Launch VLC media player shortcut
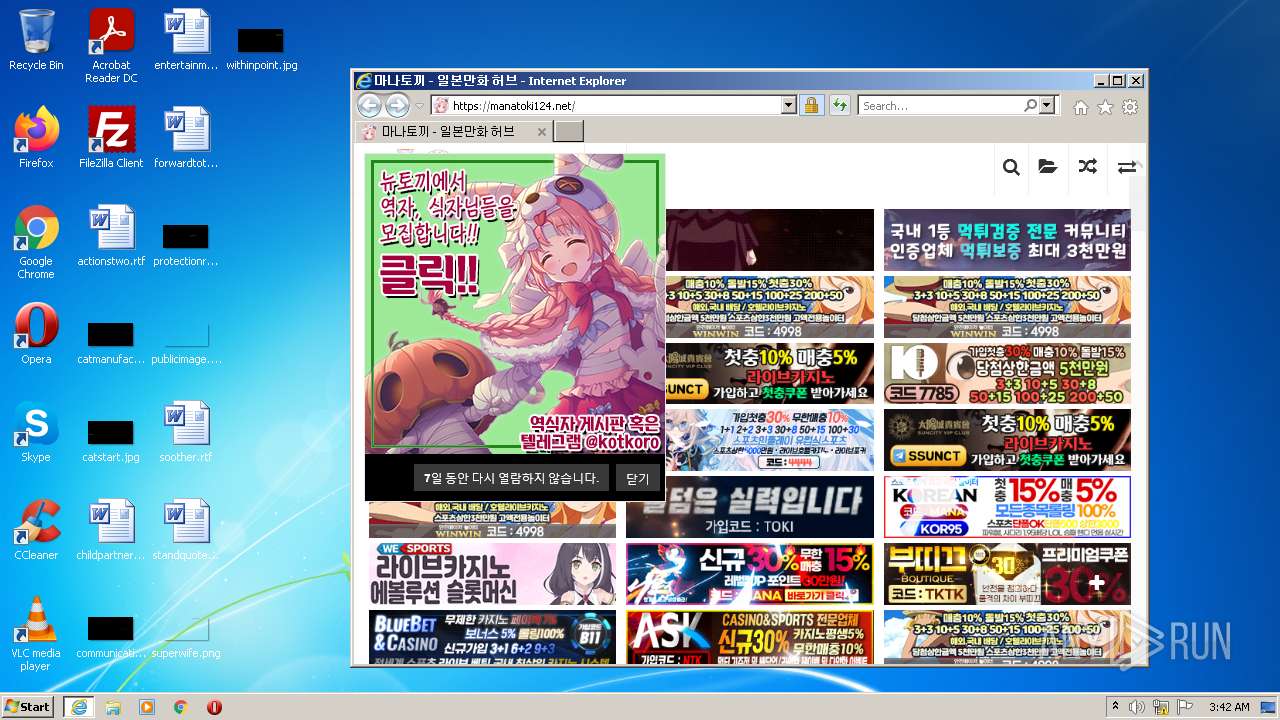This screenshot has width=1280, height=720. point(36,634)
